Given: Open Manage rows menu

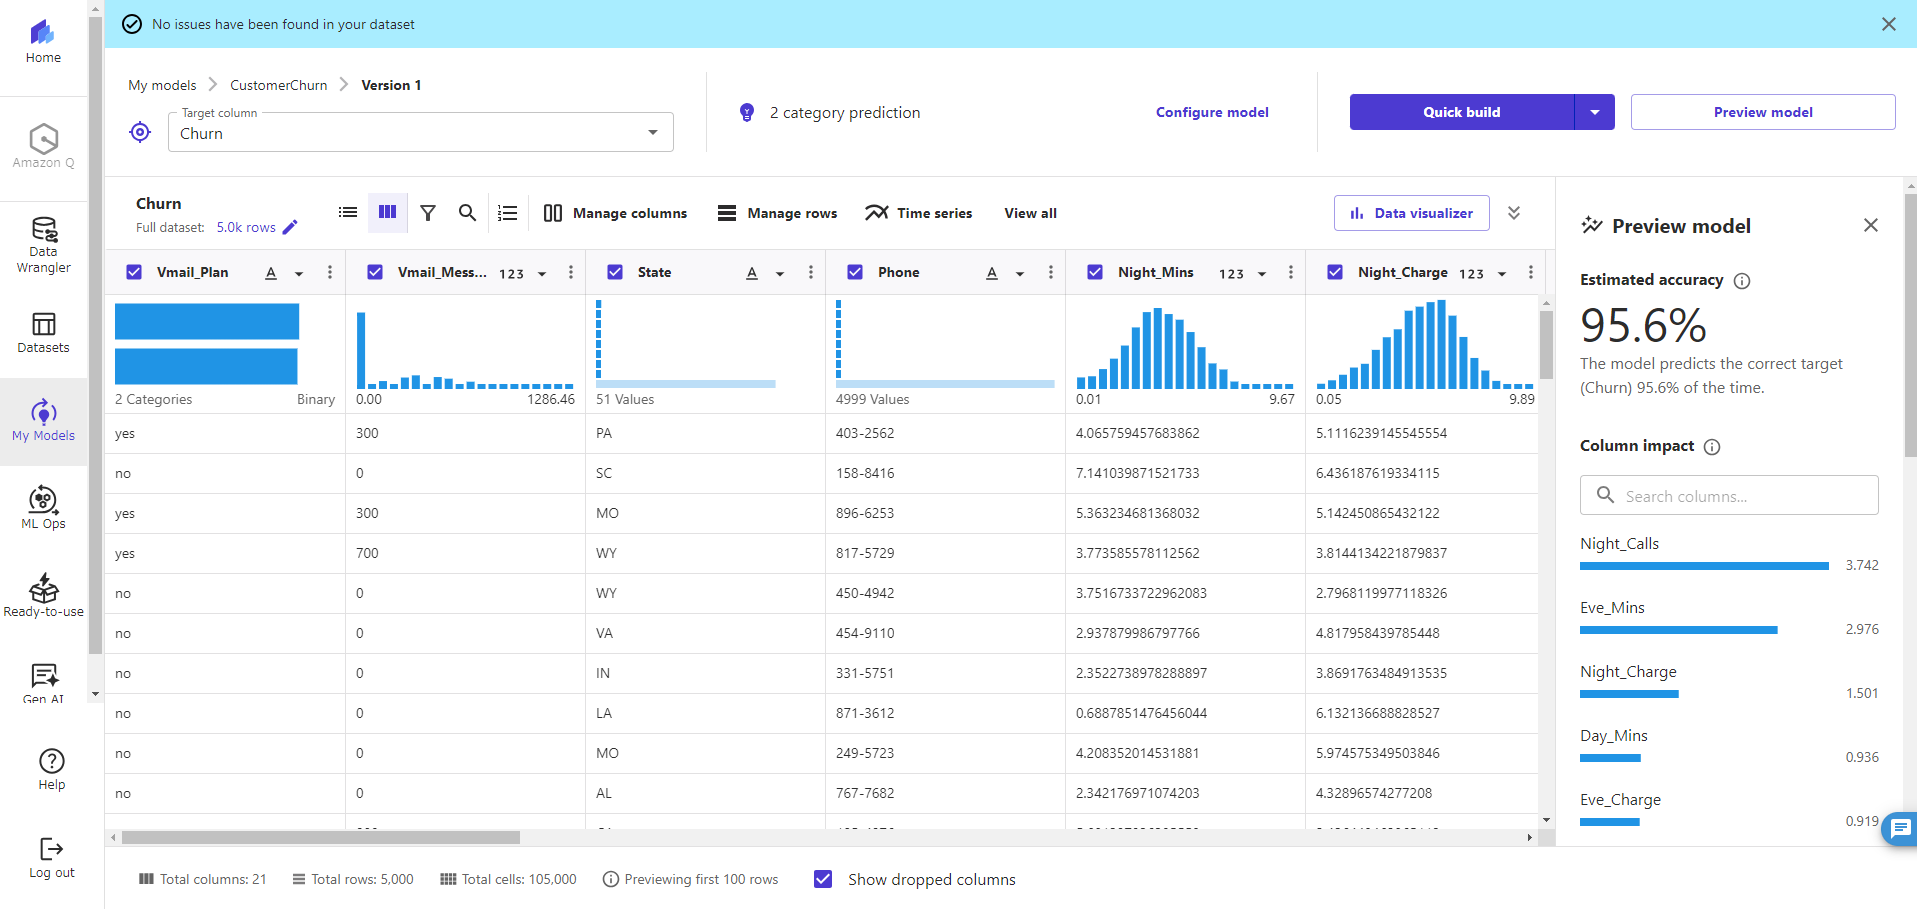Looking at the screenshot, I should click(x=778, y=213).
